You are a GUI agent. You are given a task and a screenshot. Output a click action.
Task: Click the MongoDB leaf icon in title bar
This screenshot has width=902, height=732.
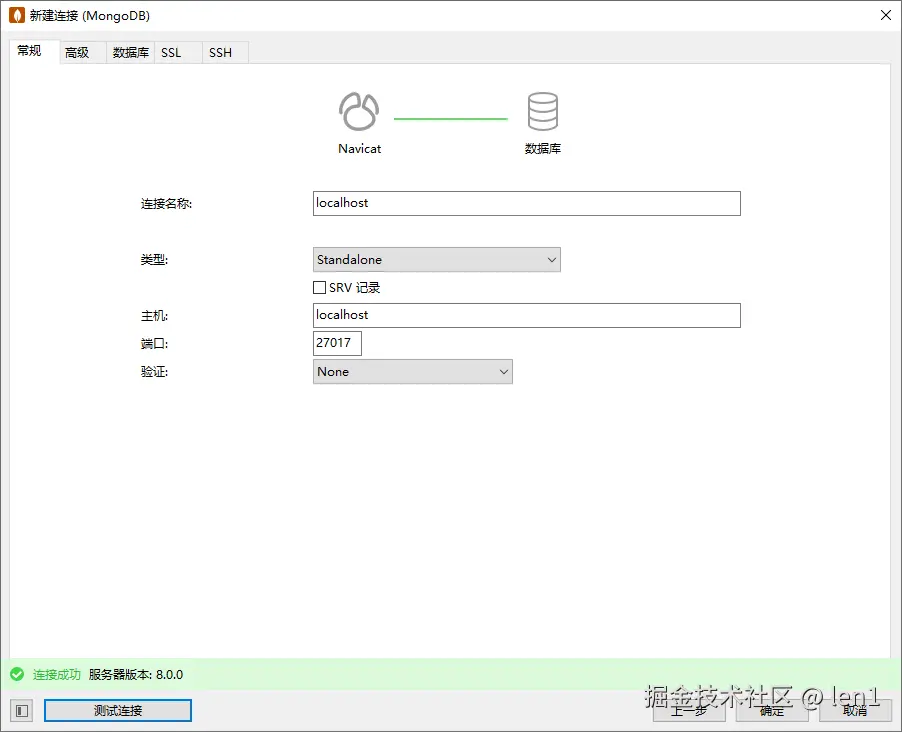tap(17, 16)
